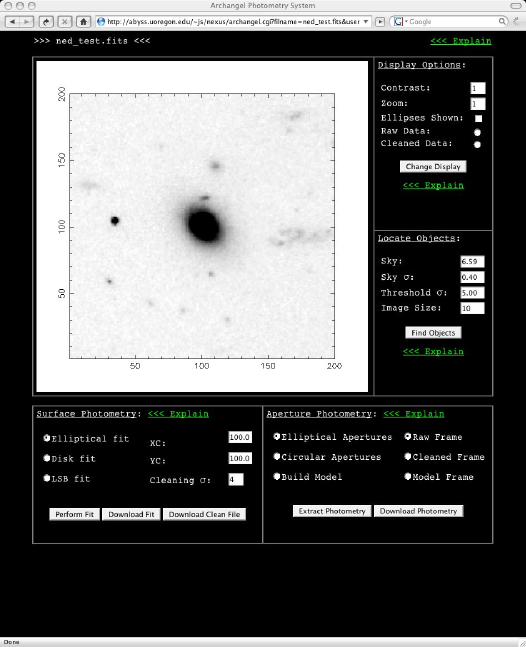Click the browser back arrow button
The height and width of the screenshot is (647, 526).
point(12,21)
